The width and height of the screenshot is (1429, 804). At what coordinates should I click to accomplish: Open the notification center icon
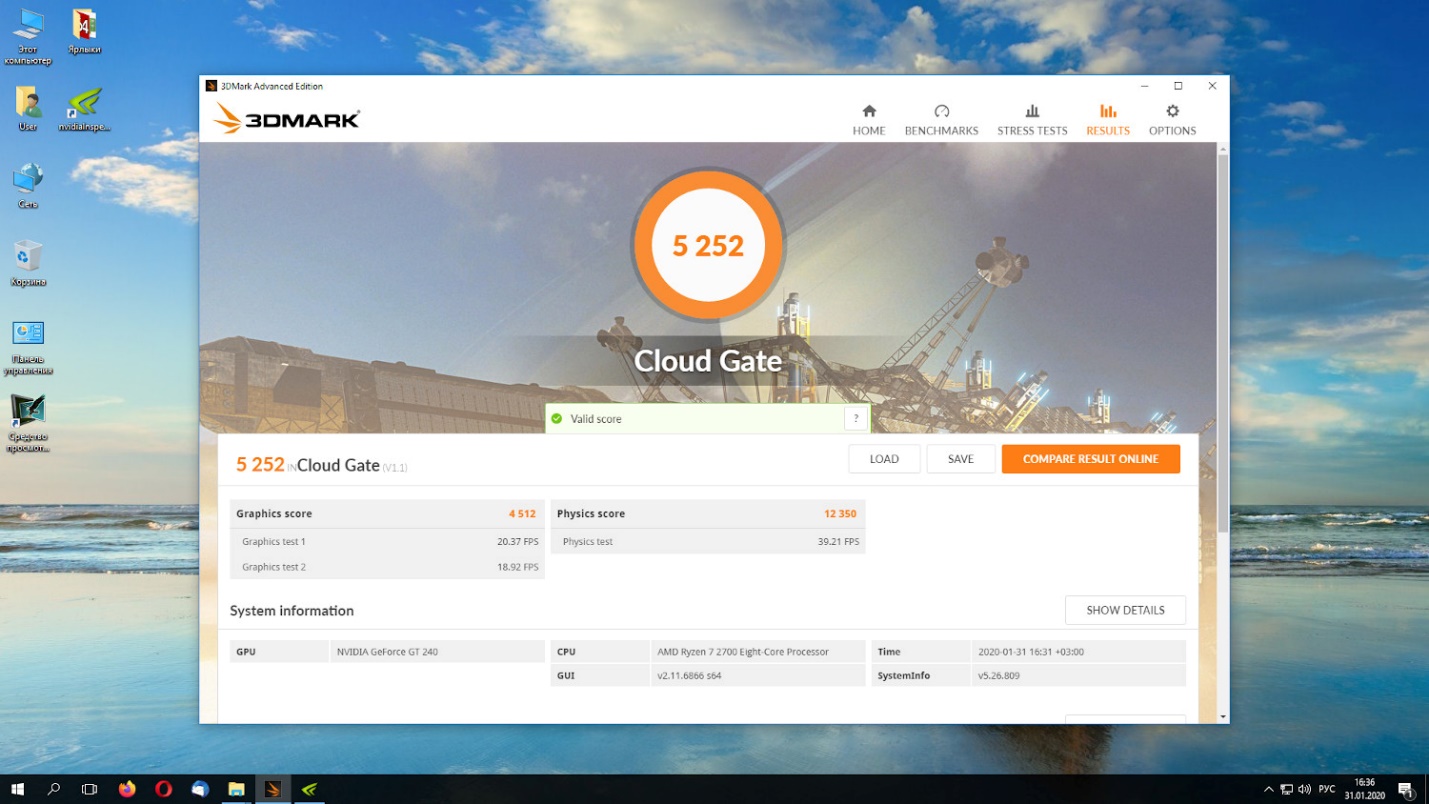click(x=1405, y=789)
